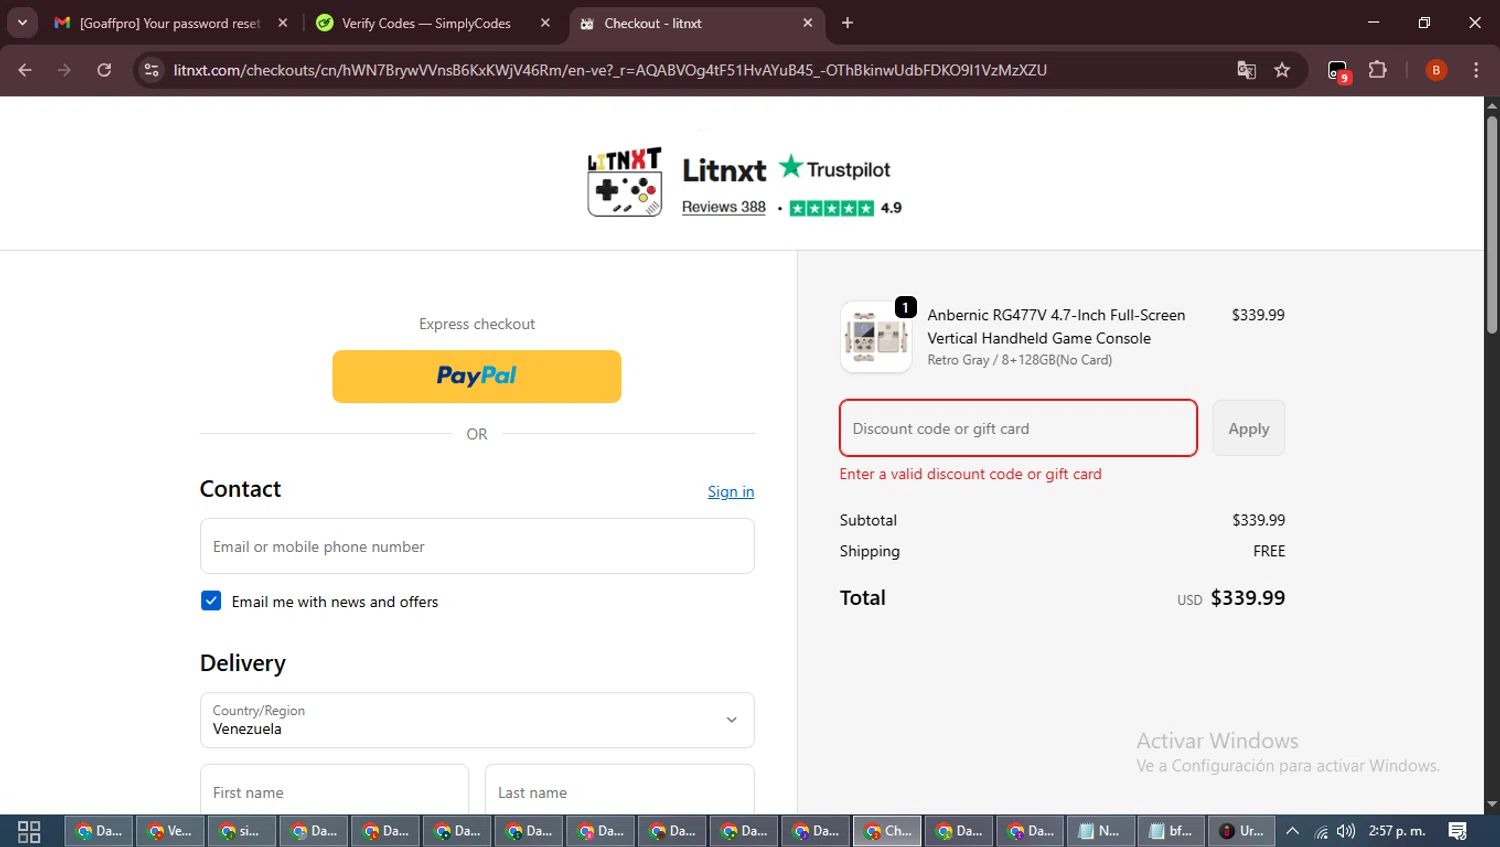Image resolution: width=1500 pixels, height=847 pixels.
Task: Focus the Discount code or gift card field
Action: click(1018, 428)
